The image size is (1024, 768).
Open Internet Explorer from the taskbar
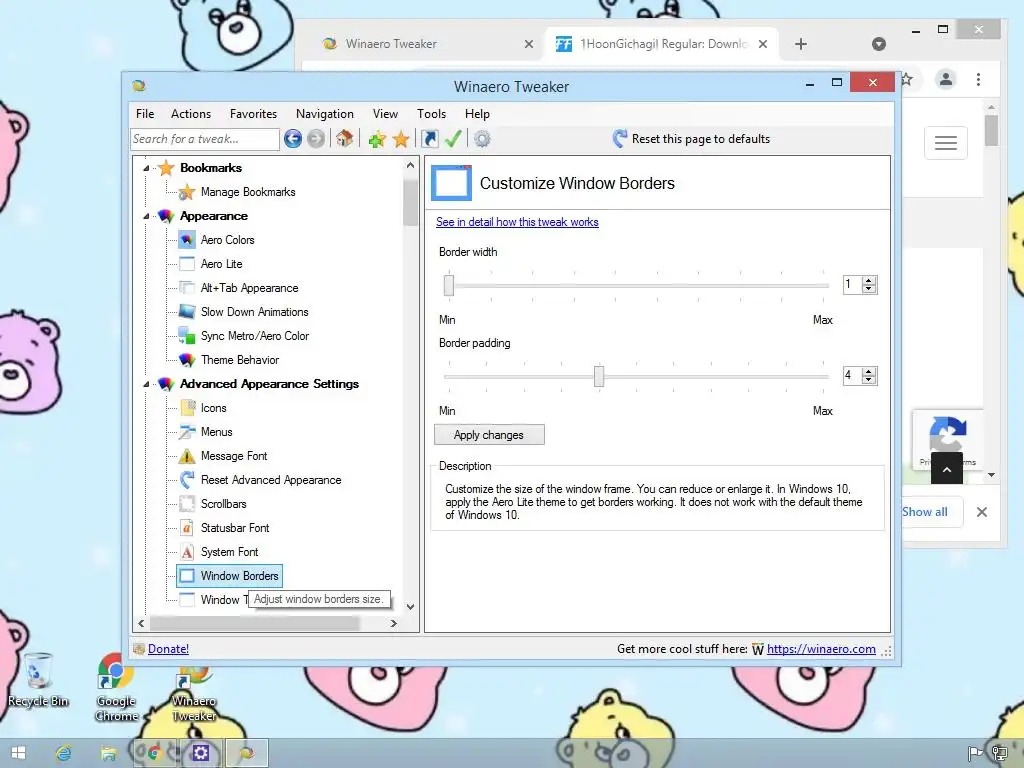63,753
